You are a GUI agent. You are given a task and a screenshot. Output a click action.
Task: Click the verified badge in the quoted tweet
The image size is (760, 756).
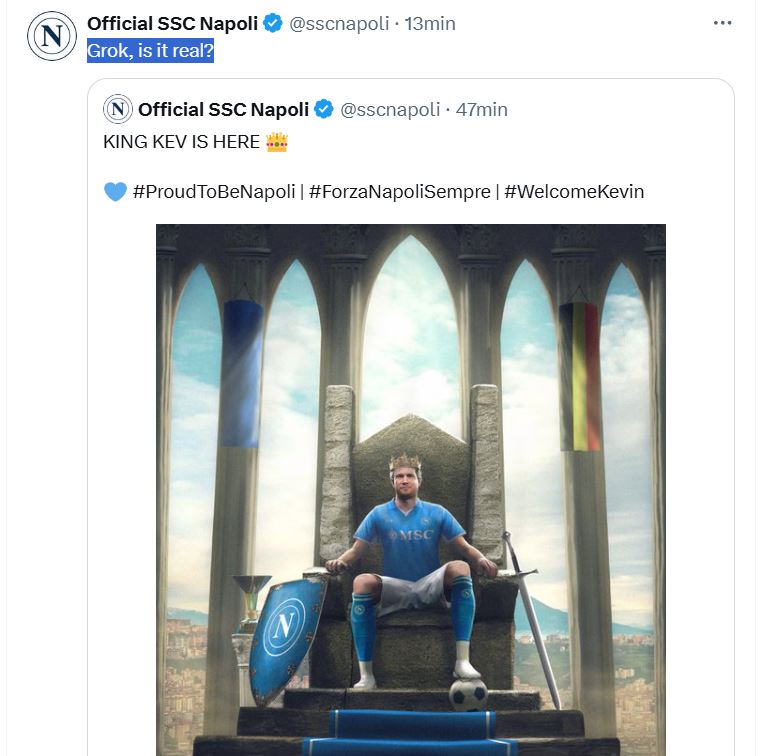[324, 110]
